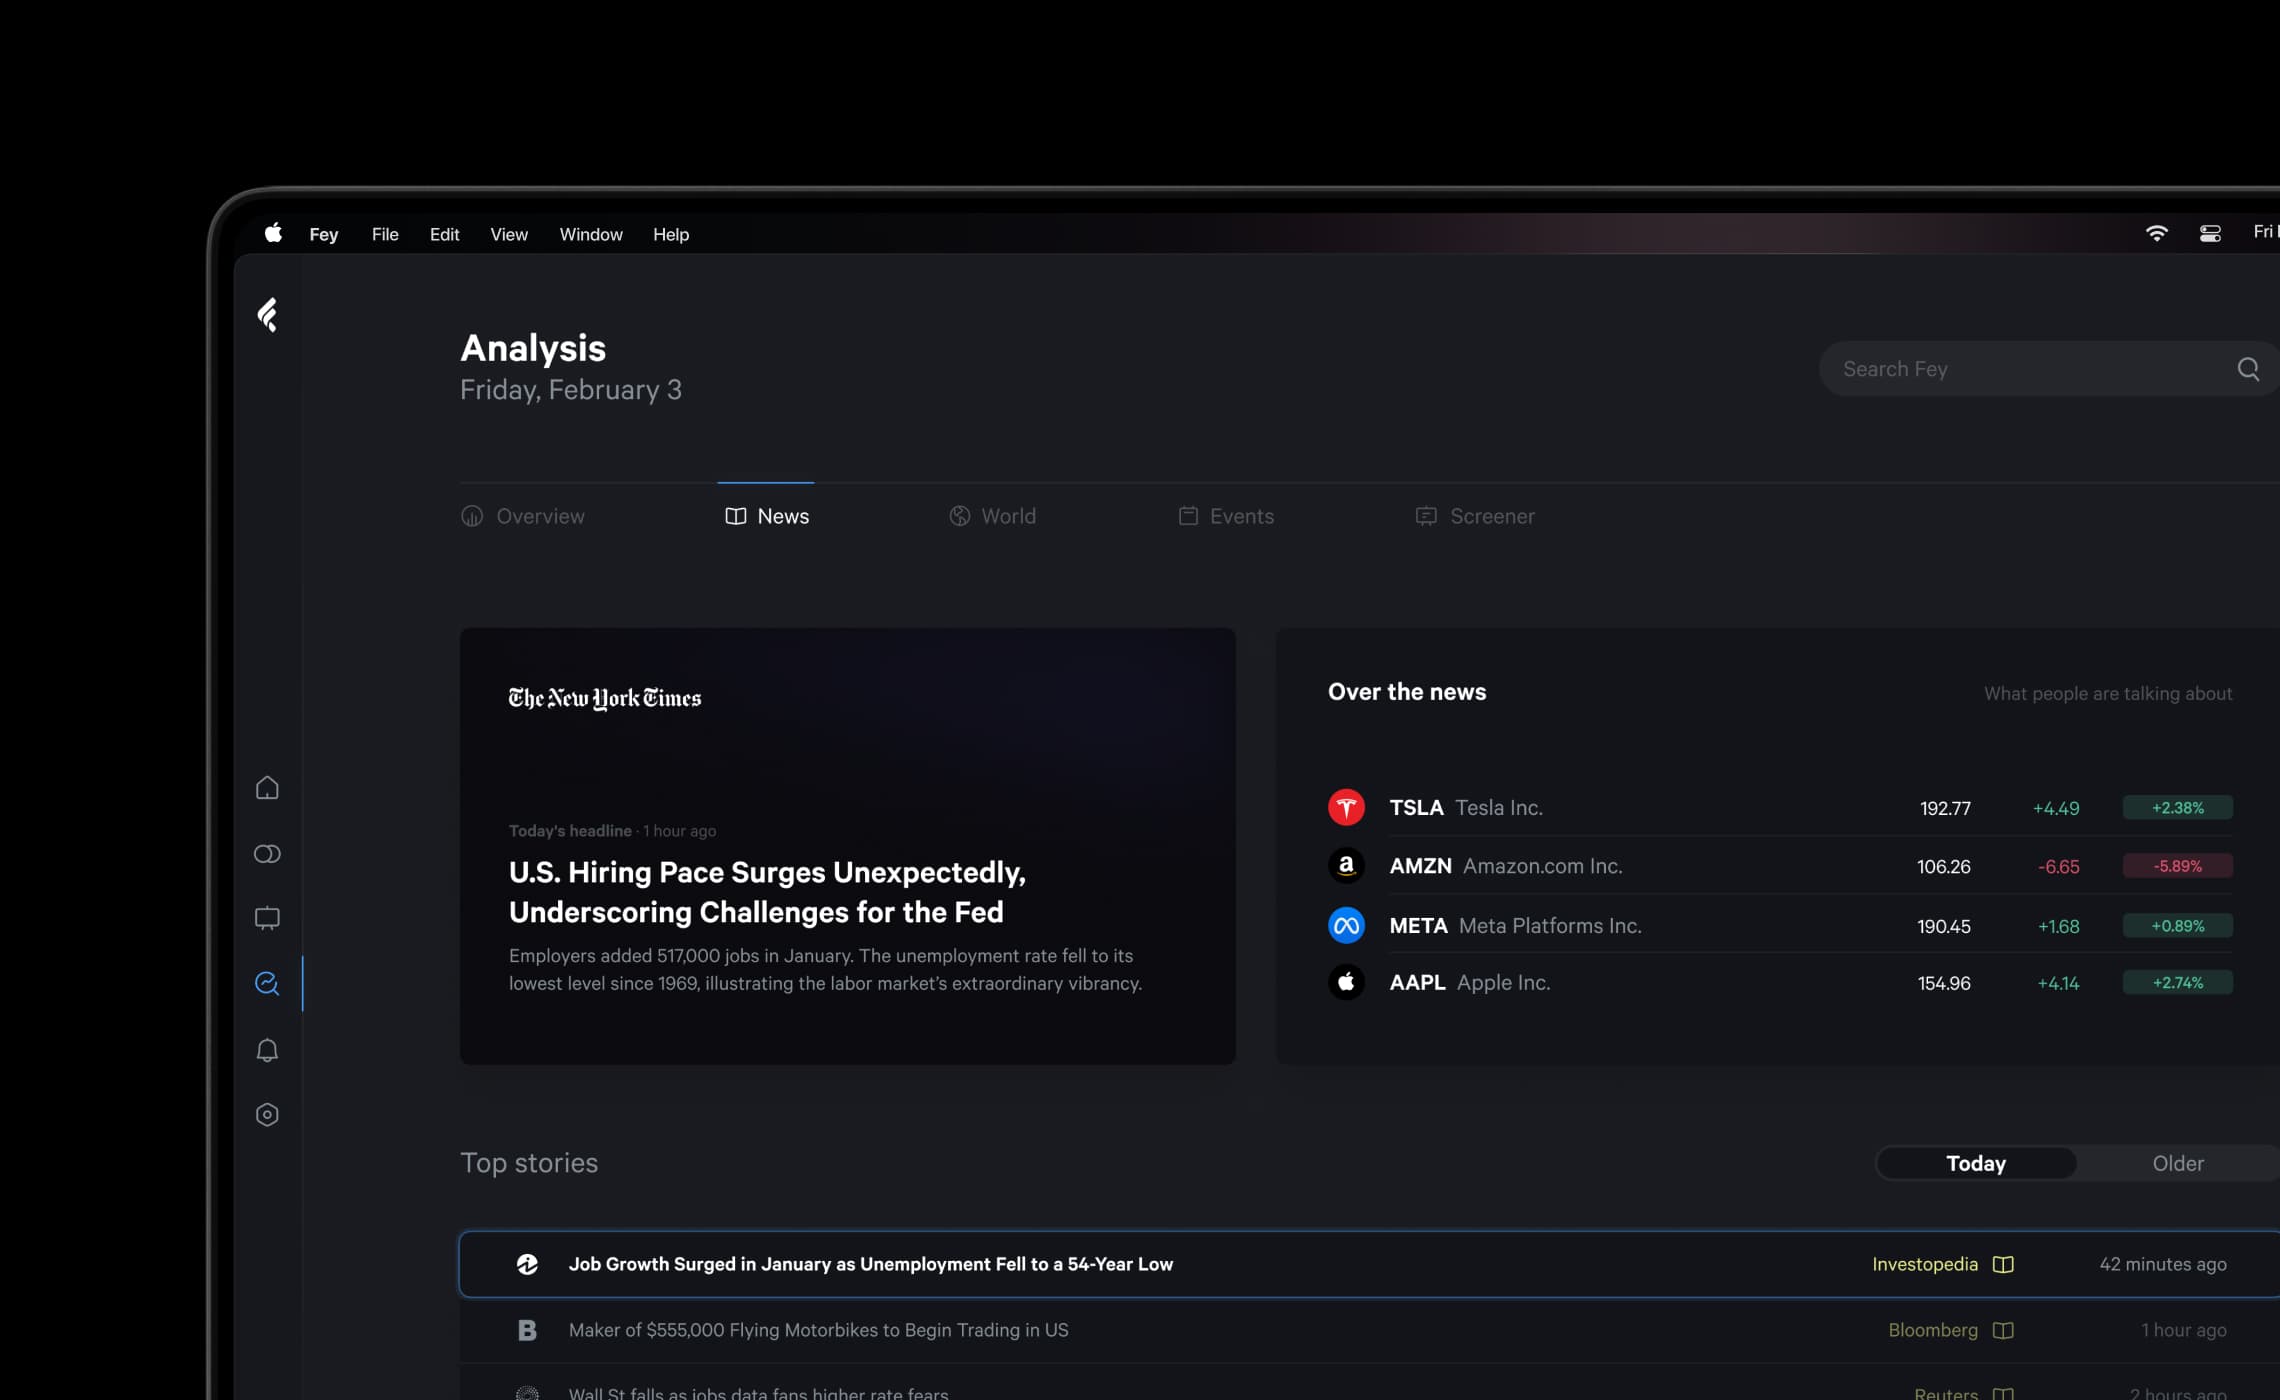Screen dimensions: 2280x1400
Task: Click the Meta logo icon
Action: point(1346,925)
